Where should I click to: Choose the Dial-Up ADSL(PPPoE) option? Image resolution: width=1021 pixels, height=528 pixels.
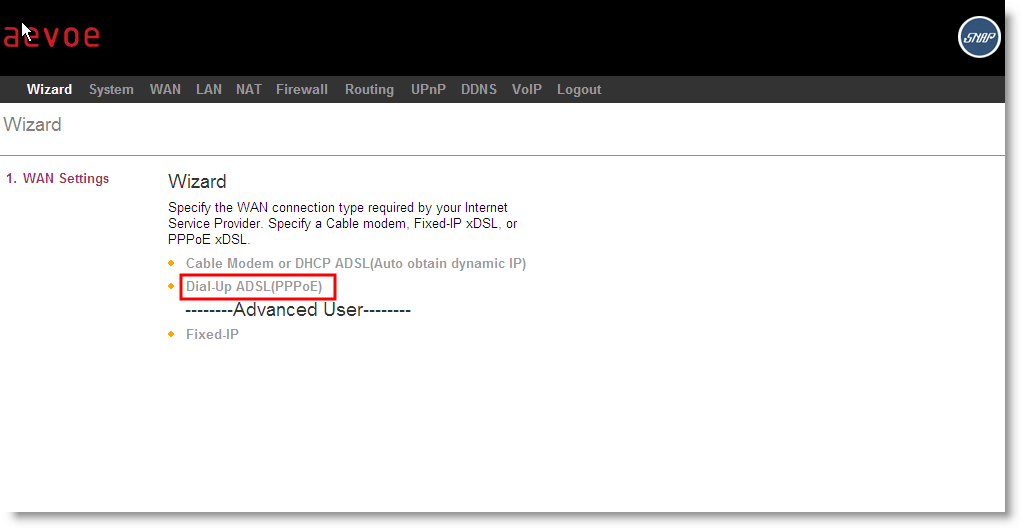tap(254, 286)
